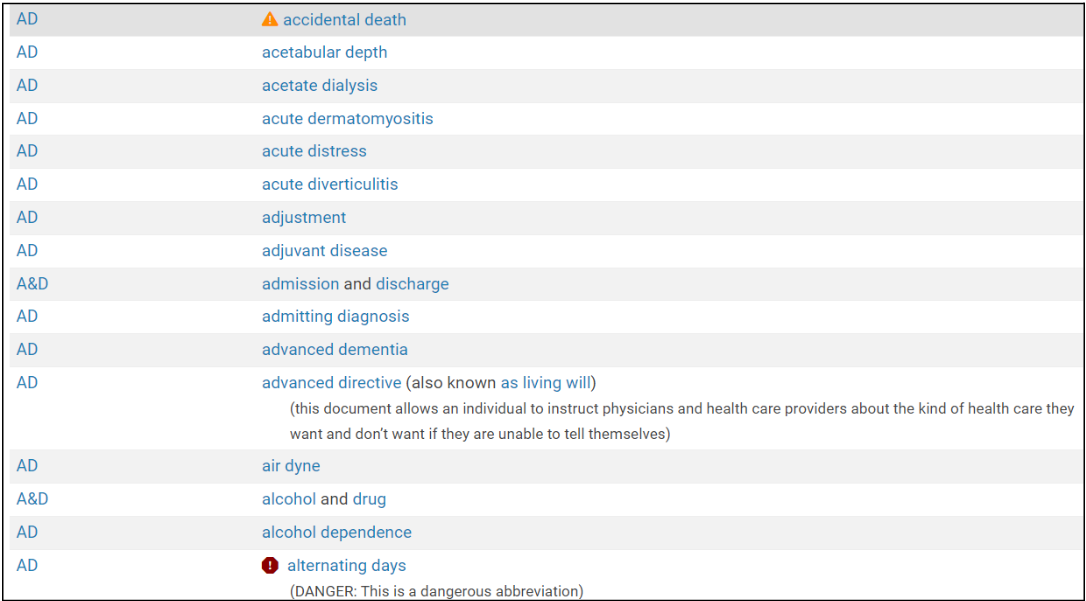Select the acetate dialysis entry
The width and height of the screenshot is (1086, 601).
(319, 86)
